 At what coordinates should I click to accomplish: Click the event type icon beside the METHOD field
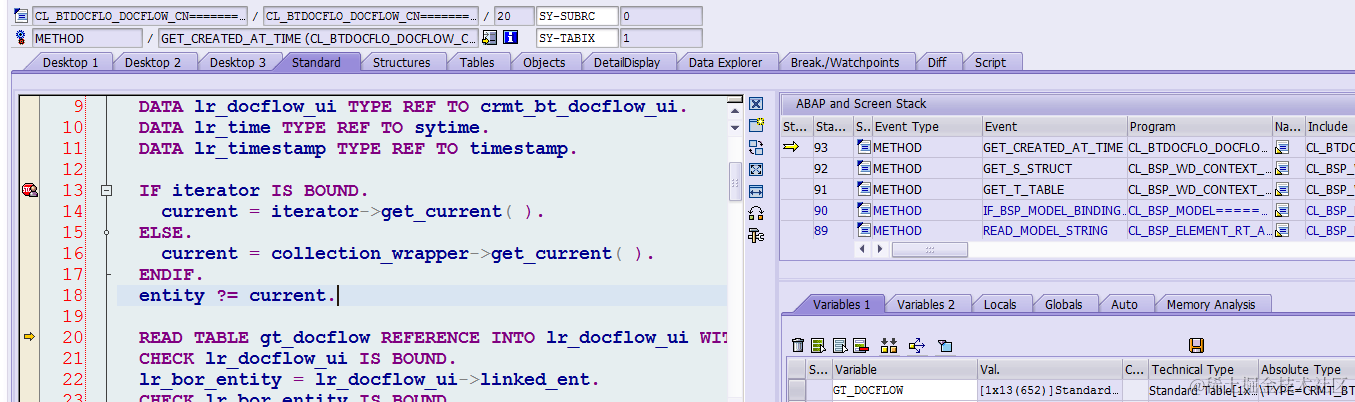pos(21,38)
